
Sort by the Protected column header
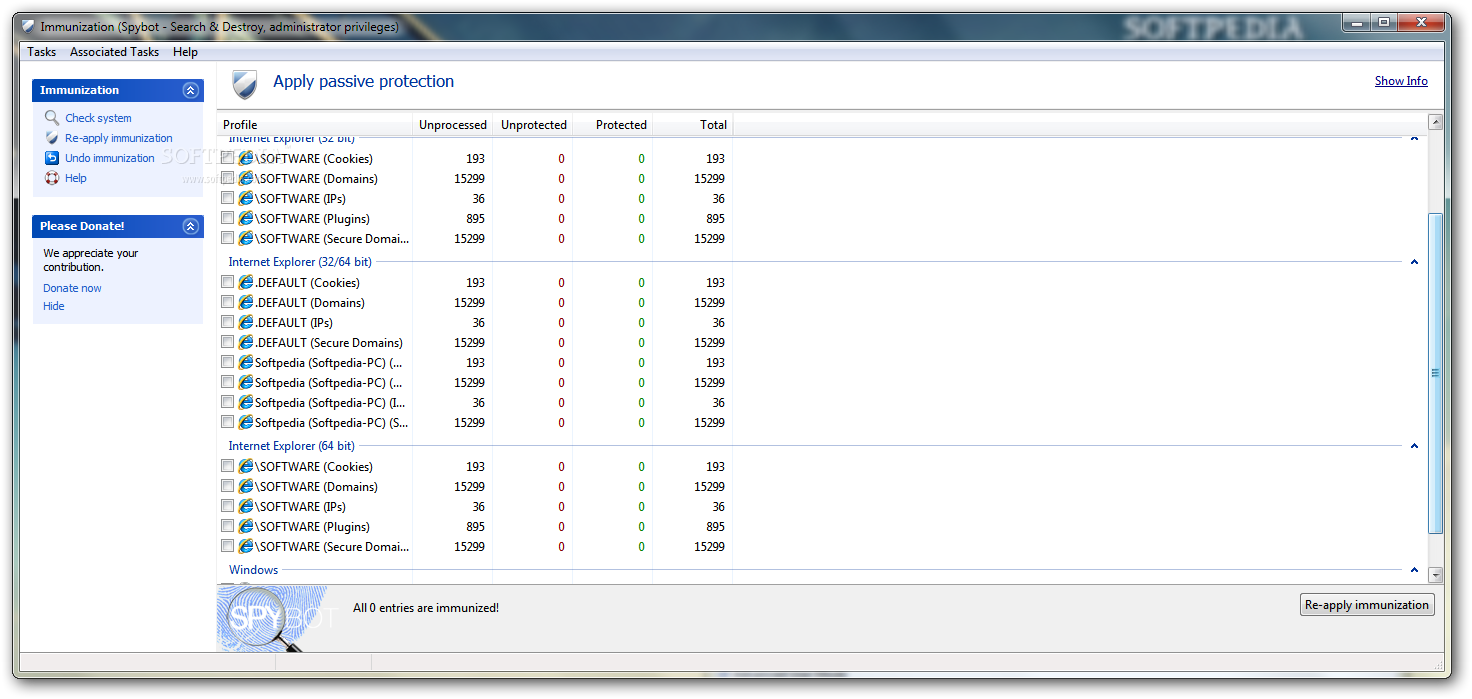tap(613, 125)
